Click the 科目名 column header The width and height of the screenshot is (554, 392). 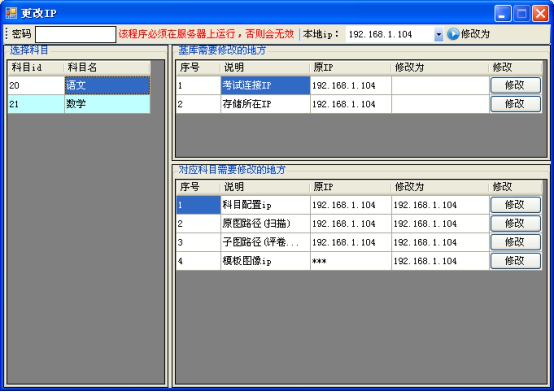pos(107,67)
